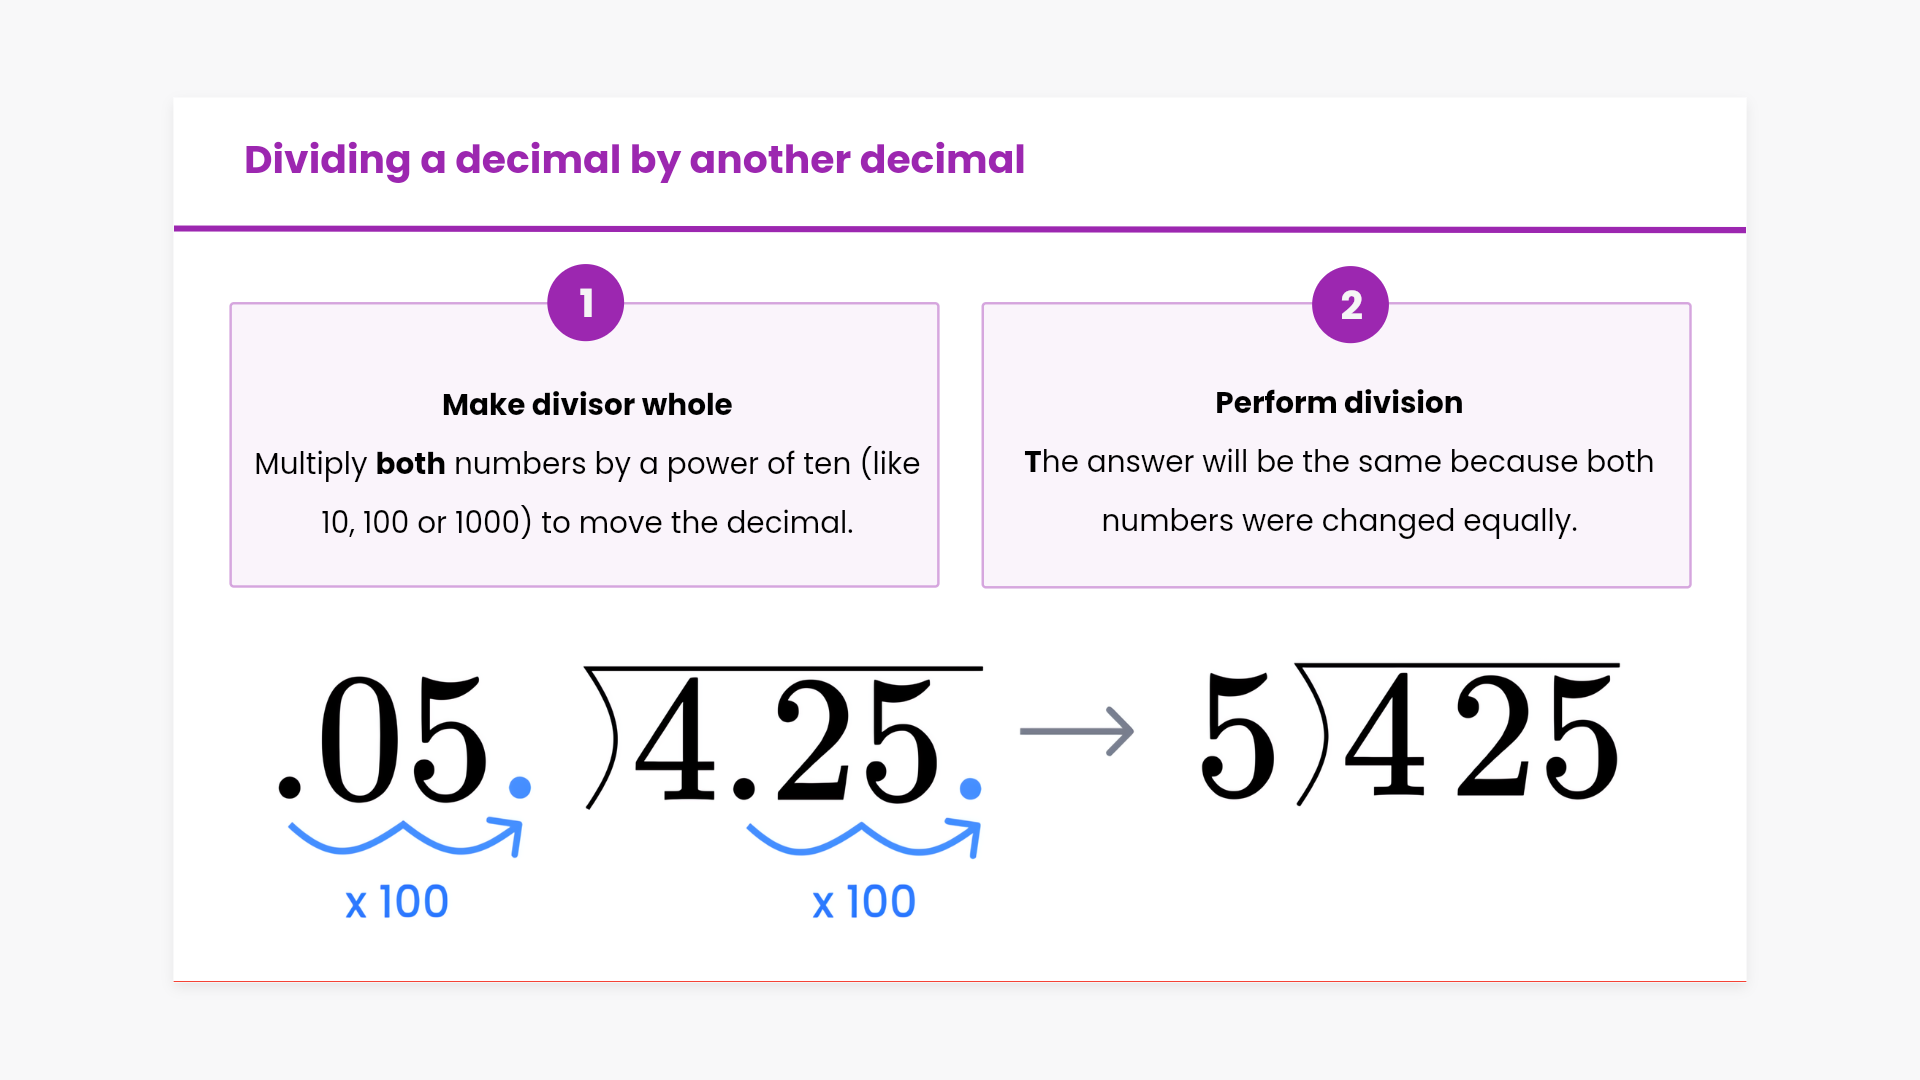
Task: Click the purple horizontal line under the title
Action: point(960,229)
